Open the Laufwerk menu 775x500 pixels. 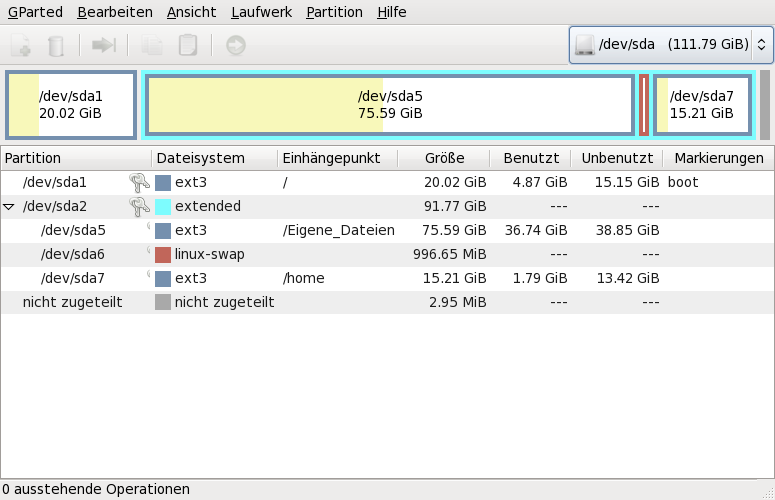click(x=261, y=12)
